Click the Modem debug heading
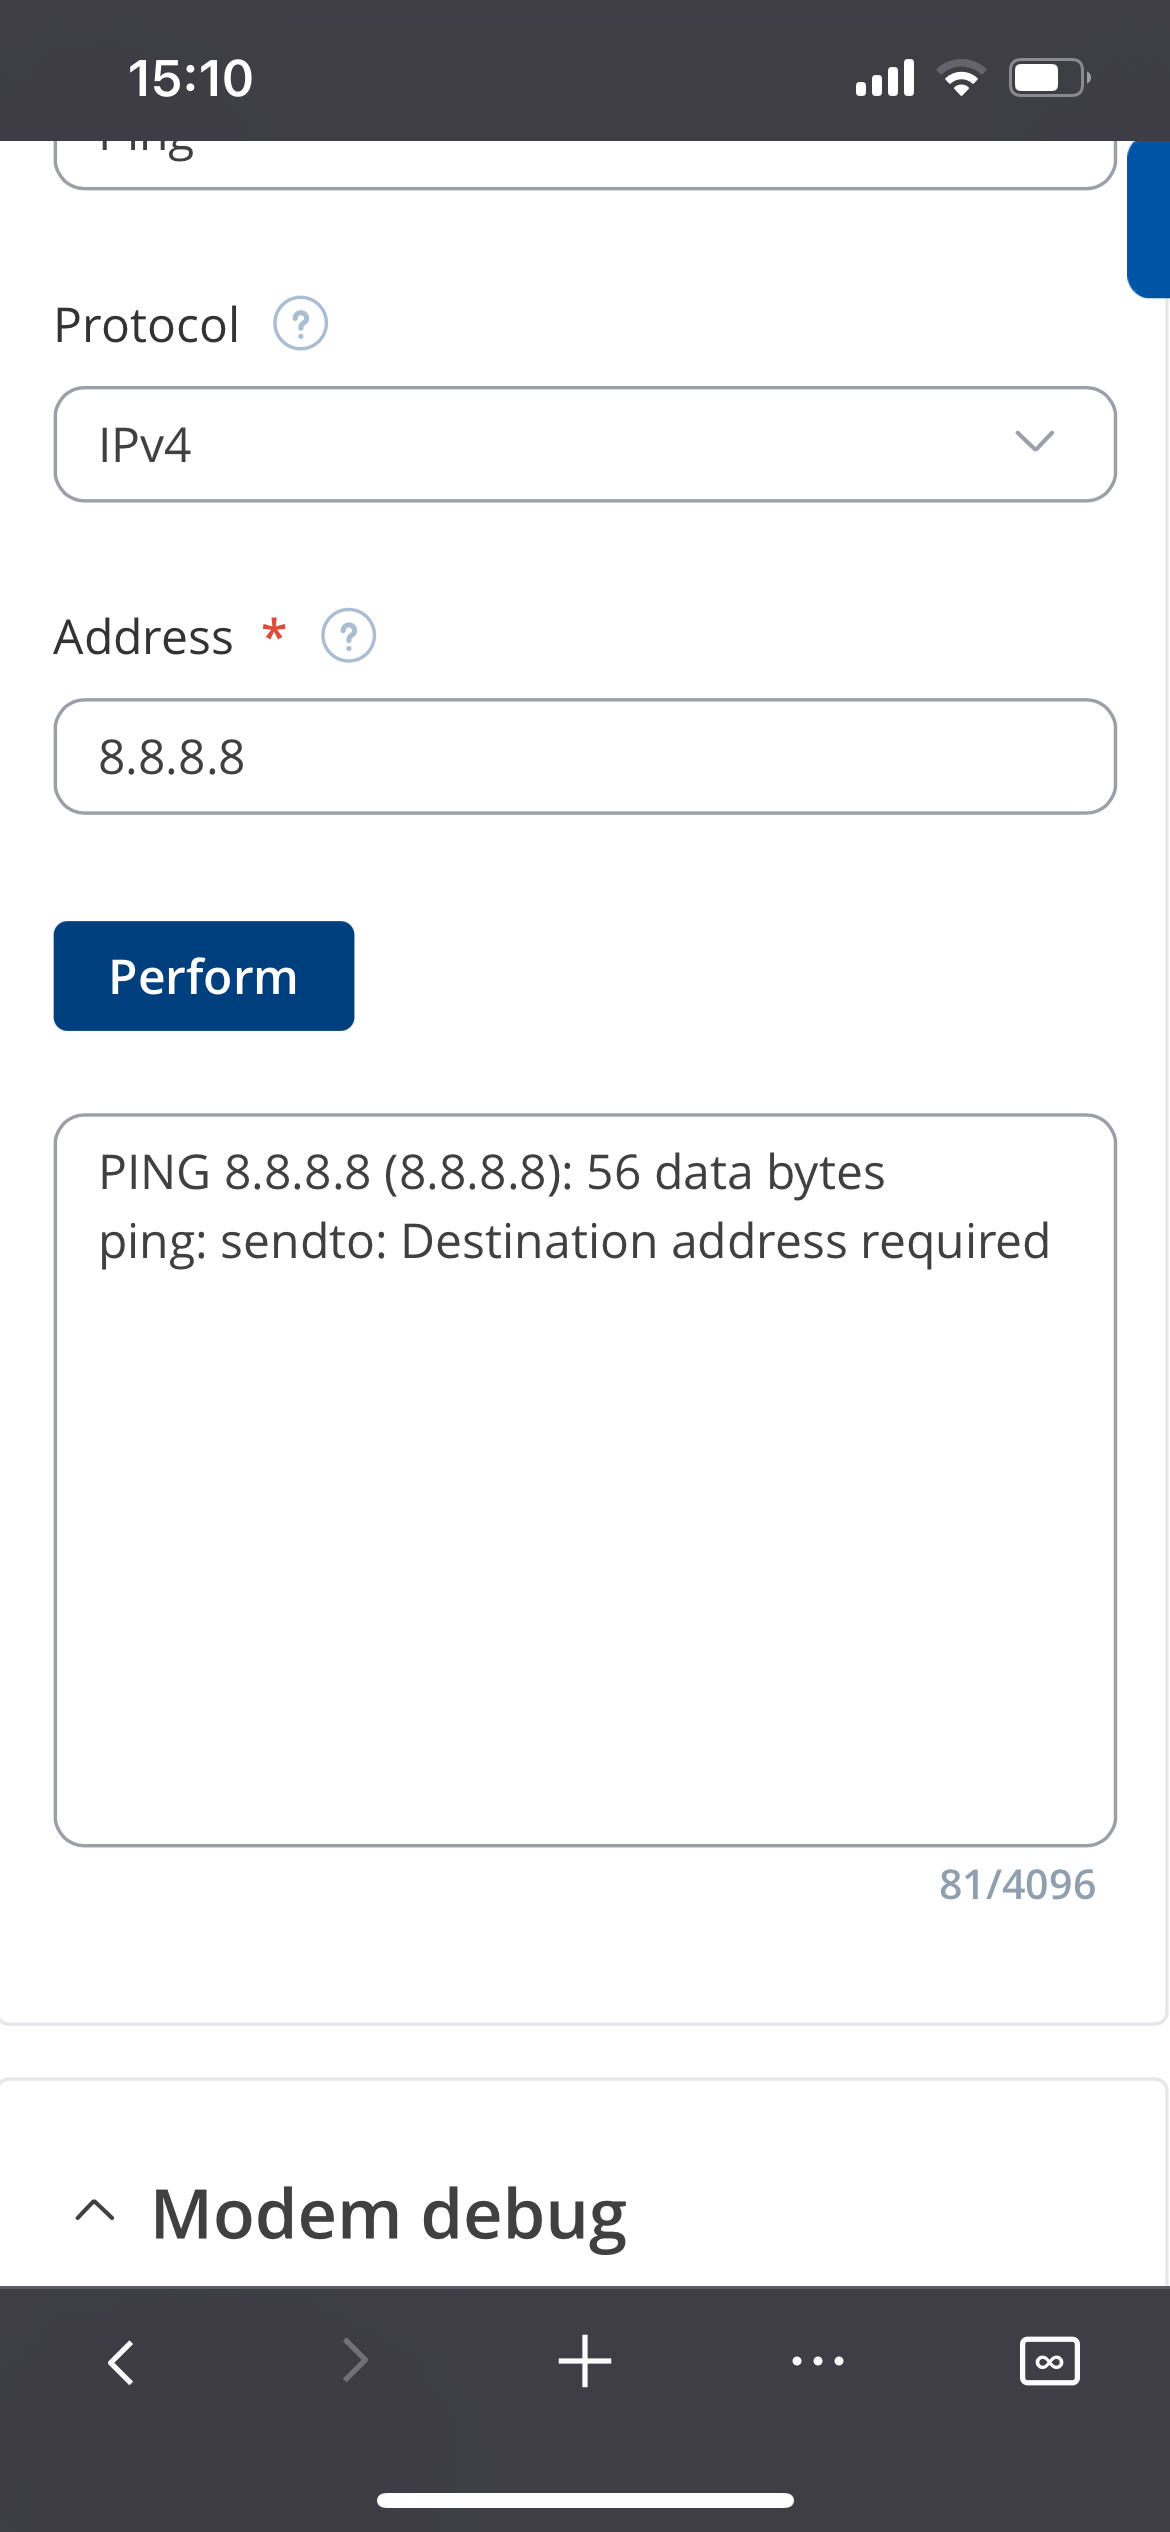The image size is (1170, 2532). [x=389, y=2214]
